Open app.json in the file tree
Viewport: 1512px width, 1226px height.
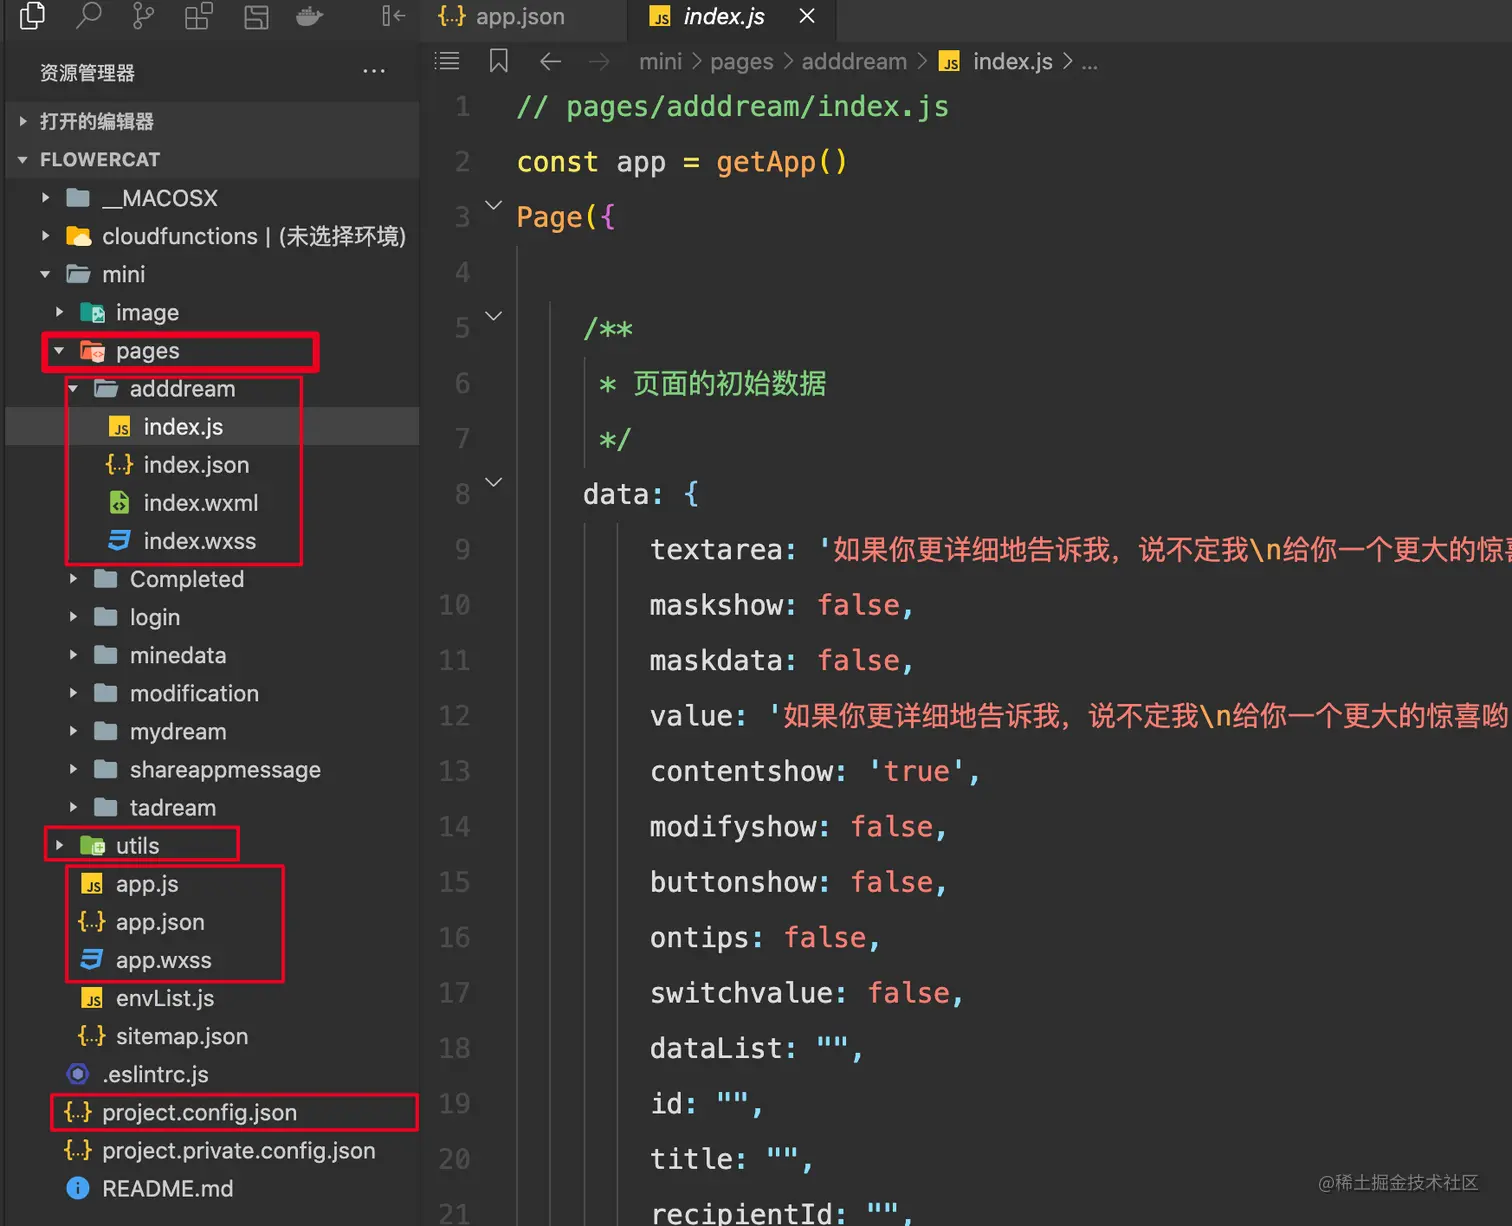212,922
